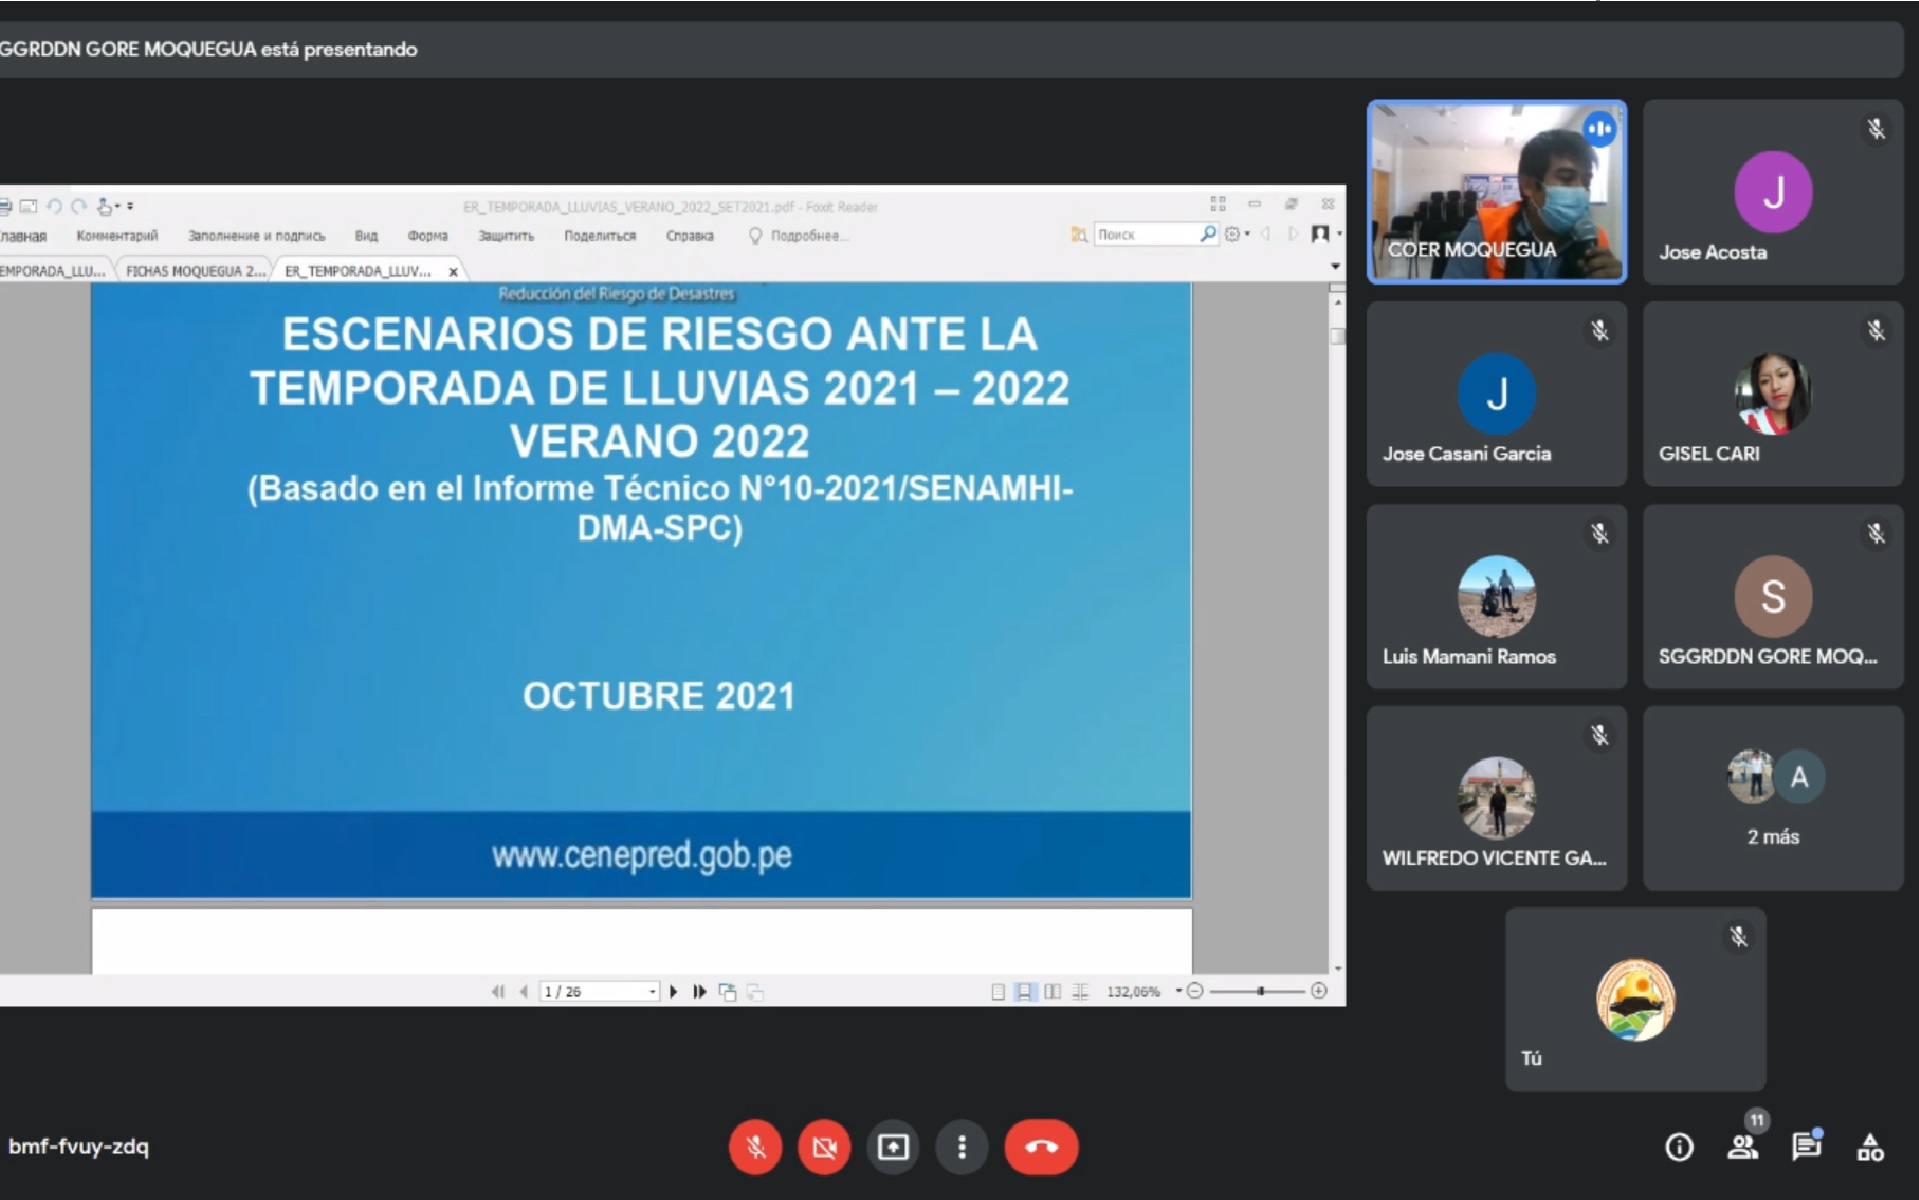Open the activities panel icon

coord(1870,1147)
